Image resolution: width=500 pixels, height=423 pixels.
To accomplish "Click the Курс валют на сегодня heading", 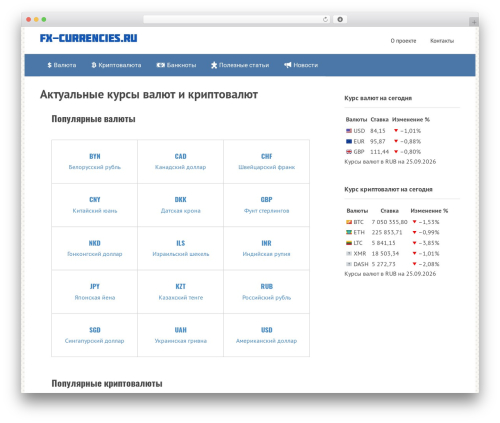I will pos(378,98).
